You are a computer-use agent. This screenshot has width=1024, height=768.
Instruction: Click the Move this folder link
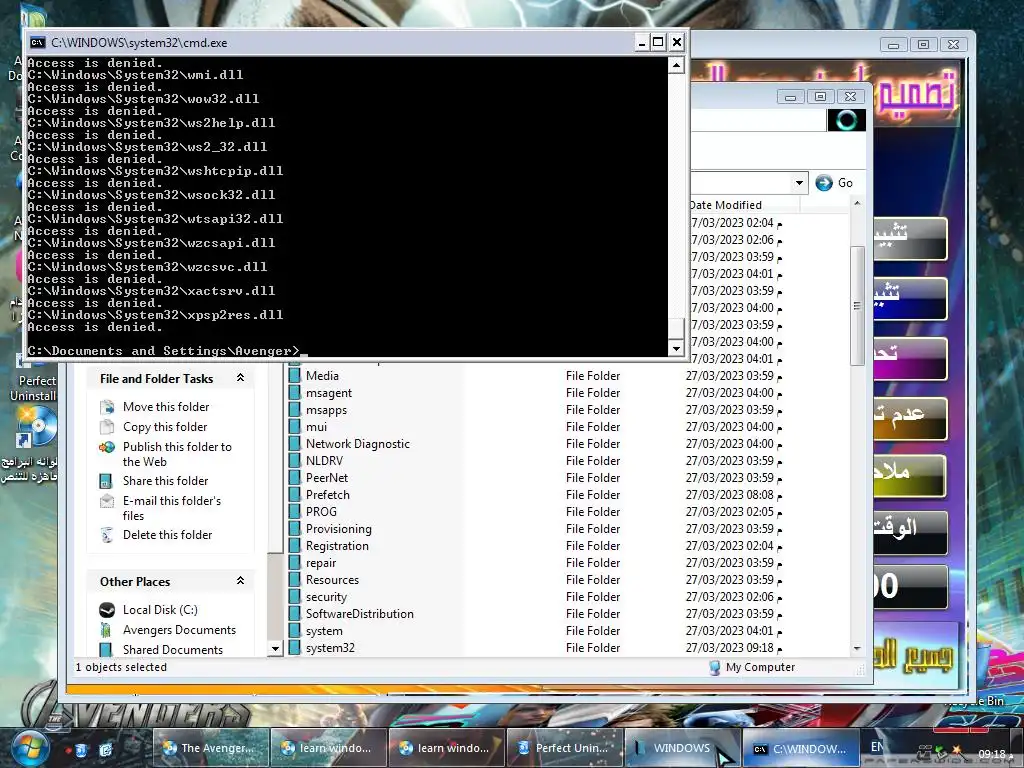click(166, 407)
